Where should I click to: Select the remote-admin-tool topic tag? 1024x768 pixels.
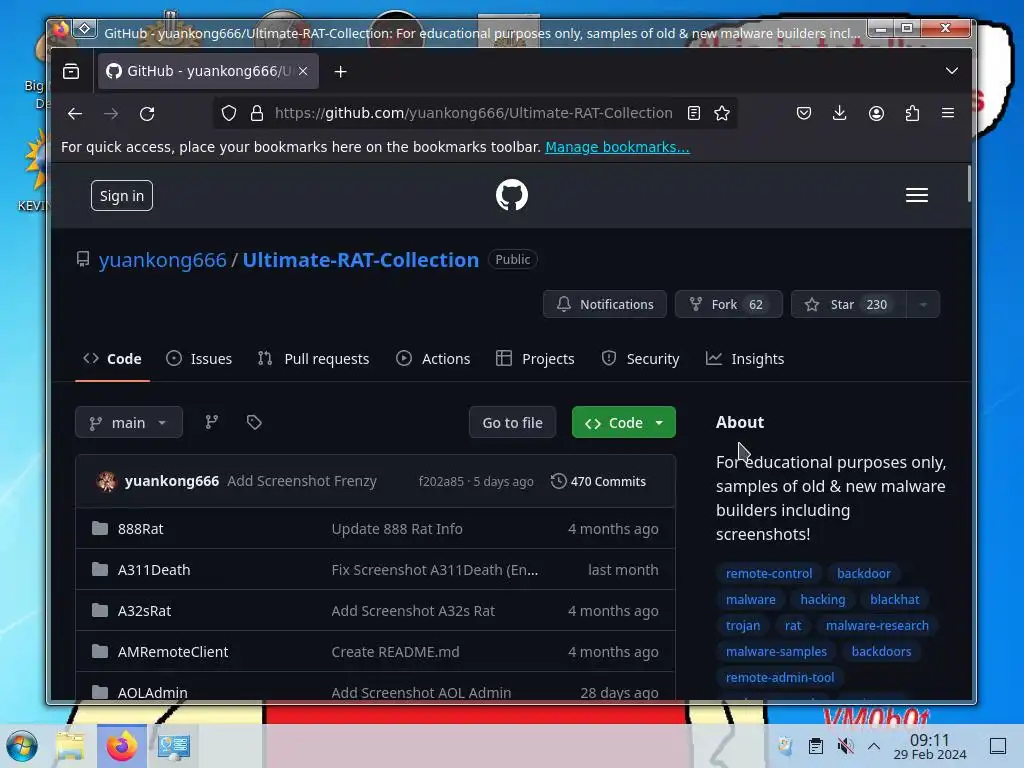[x=780, y=677]
